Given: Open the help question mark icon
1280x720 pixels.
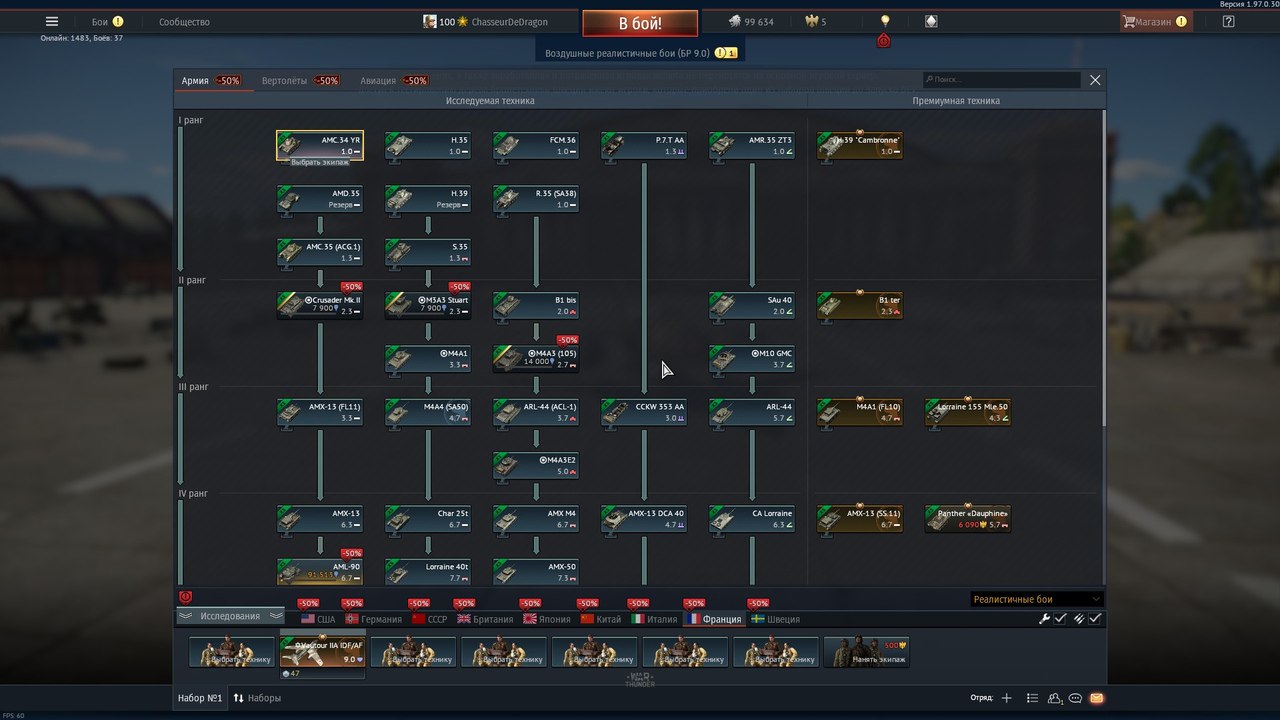Looking at the screenshot, I should [1229, 21].
